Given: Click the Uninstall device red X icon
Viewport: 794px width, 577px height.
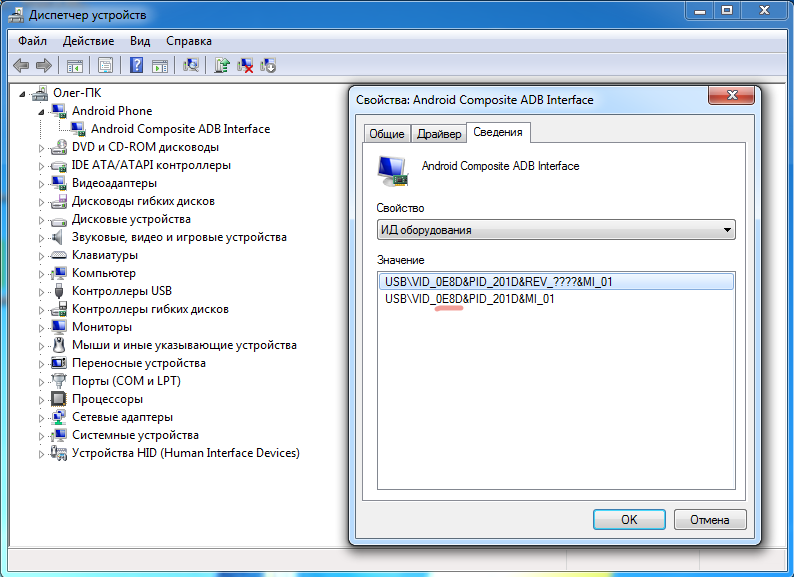Looking at the screenshot, I should pyautogui.click(x=245, y=66).
